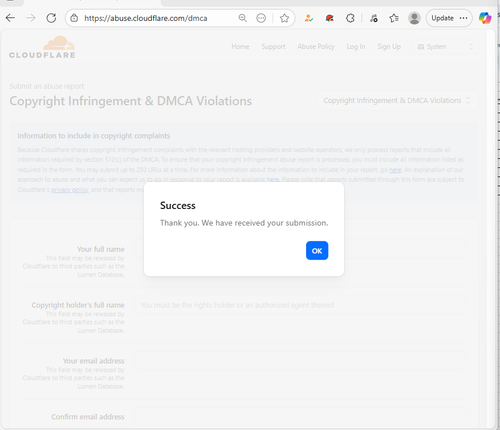This screenshot has width=500, height=430.
Task: Open the System theme dropdown
Action: click(445, 47)
